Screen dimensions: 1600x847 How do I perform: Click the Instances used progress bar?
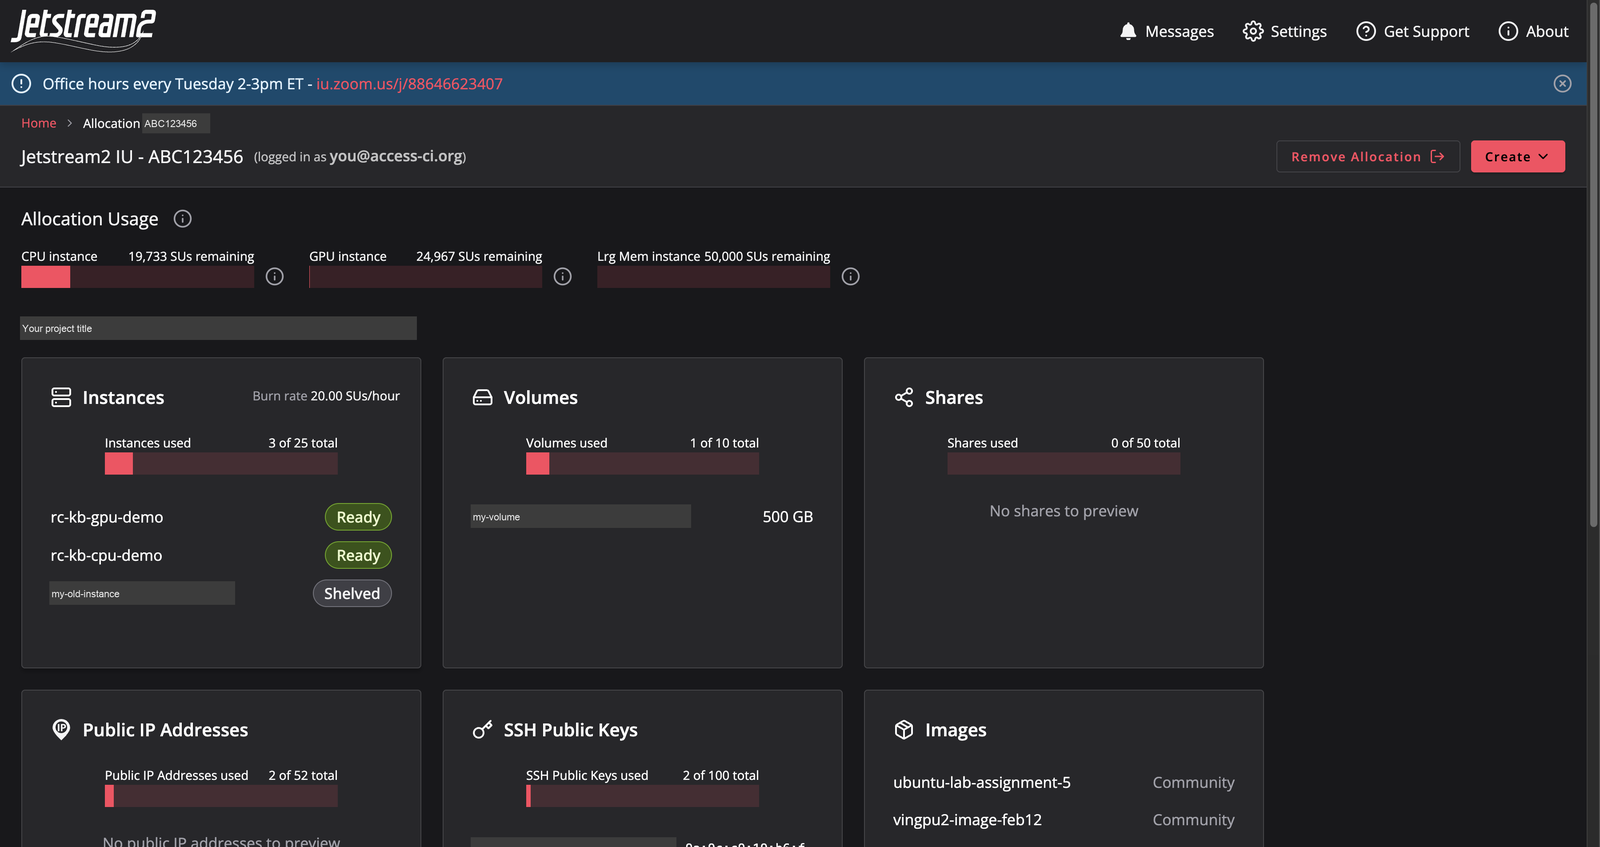(x=221, y=464)
